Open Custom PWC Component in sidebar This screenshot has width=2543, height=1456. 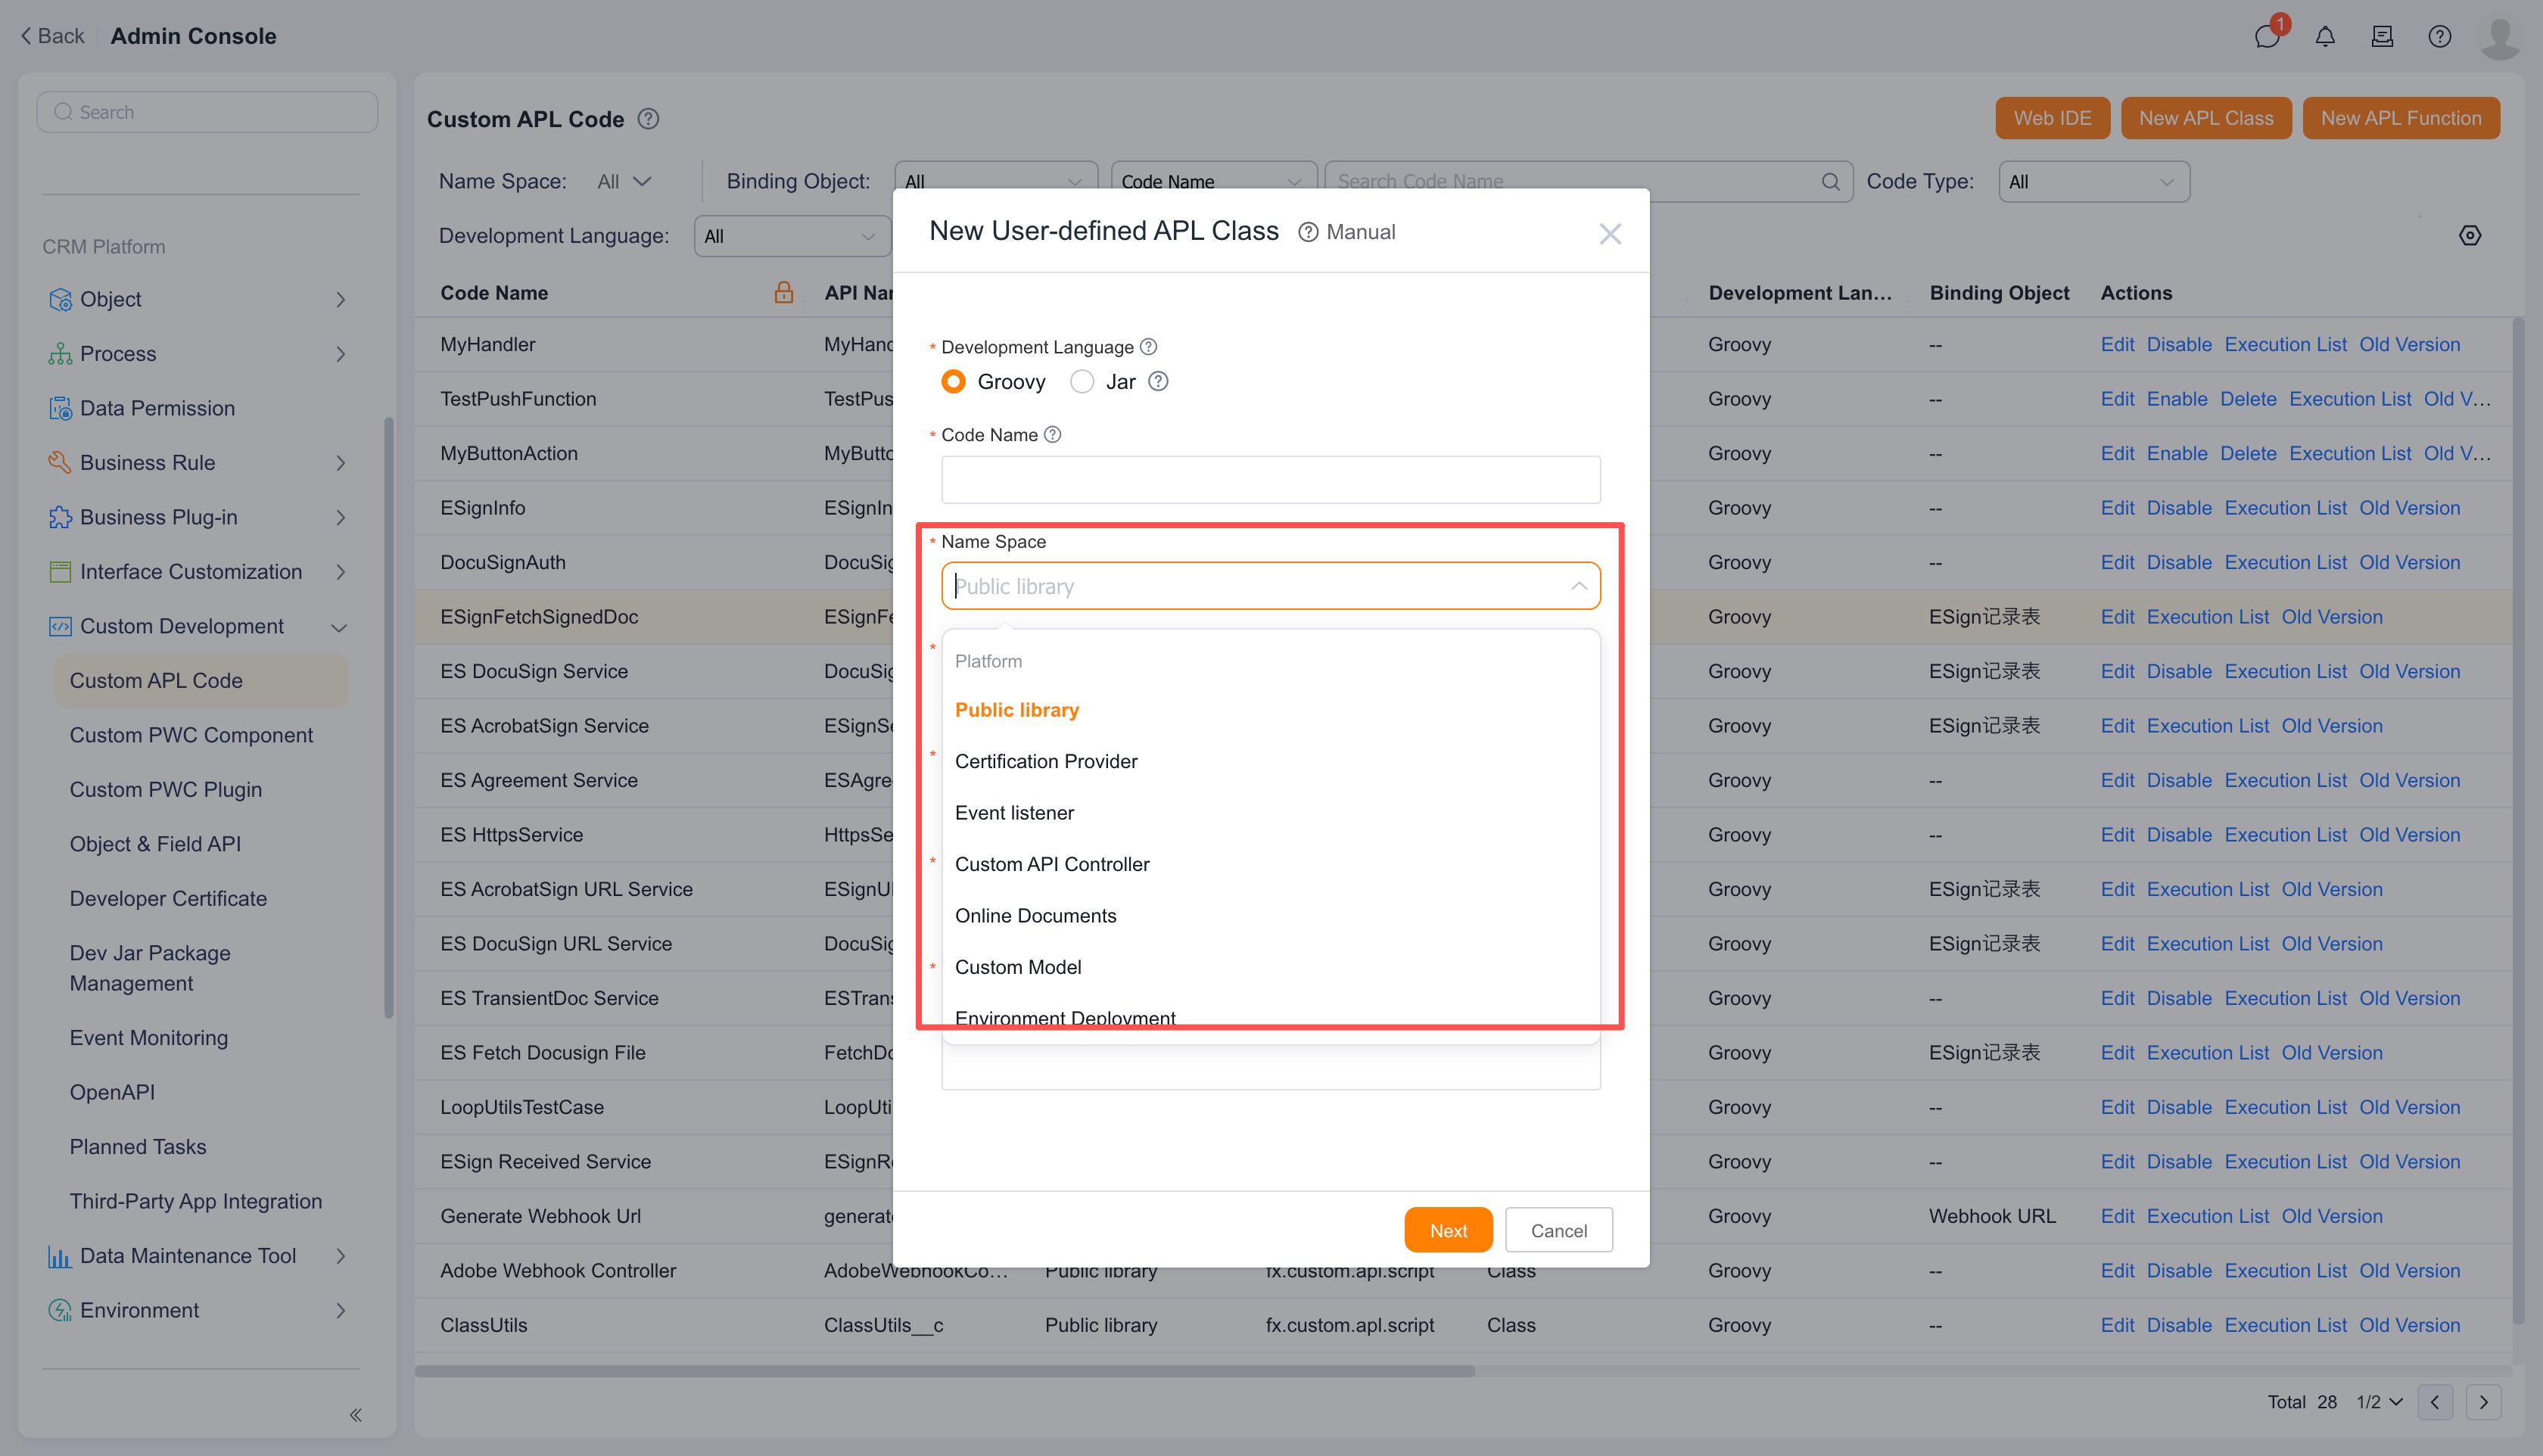coord(190,735)
